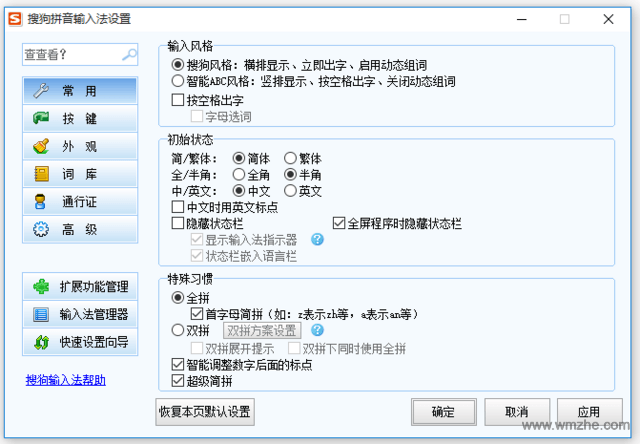Viewport: 640px width, 444px height.
Task: Select 全拼 radio button
Action: point(178,297)
